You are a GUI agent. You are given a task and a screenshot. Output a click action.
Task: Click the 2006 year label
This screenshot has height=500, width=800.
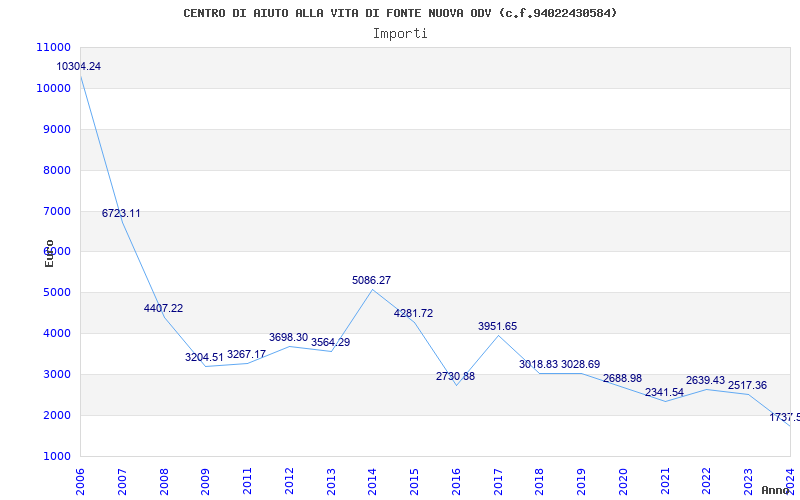(x=80, y=480)
